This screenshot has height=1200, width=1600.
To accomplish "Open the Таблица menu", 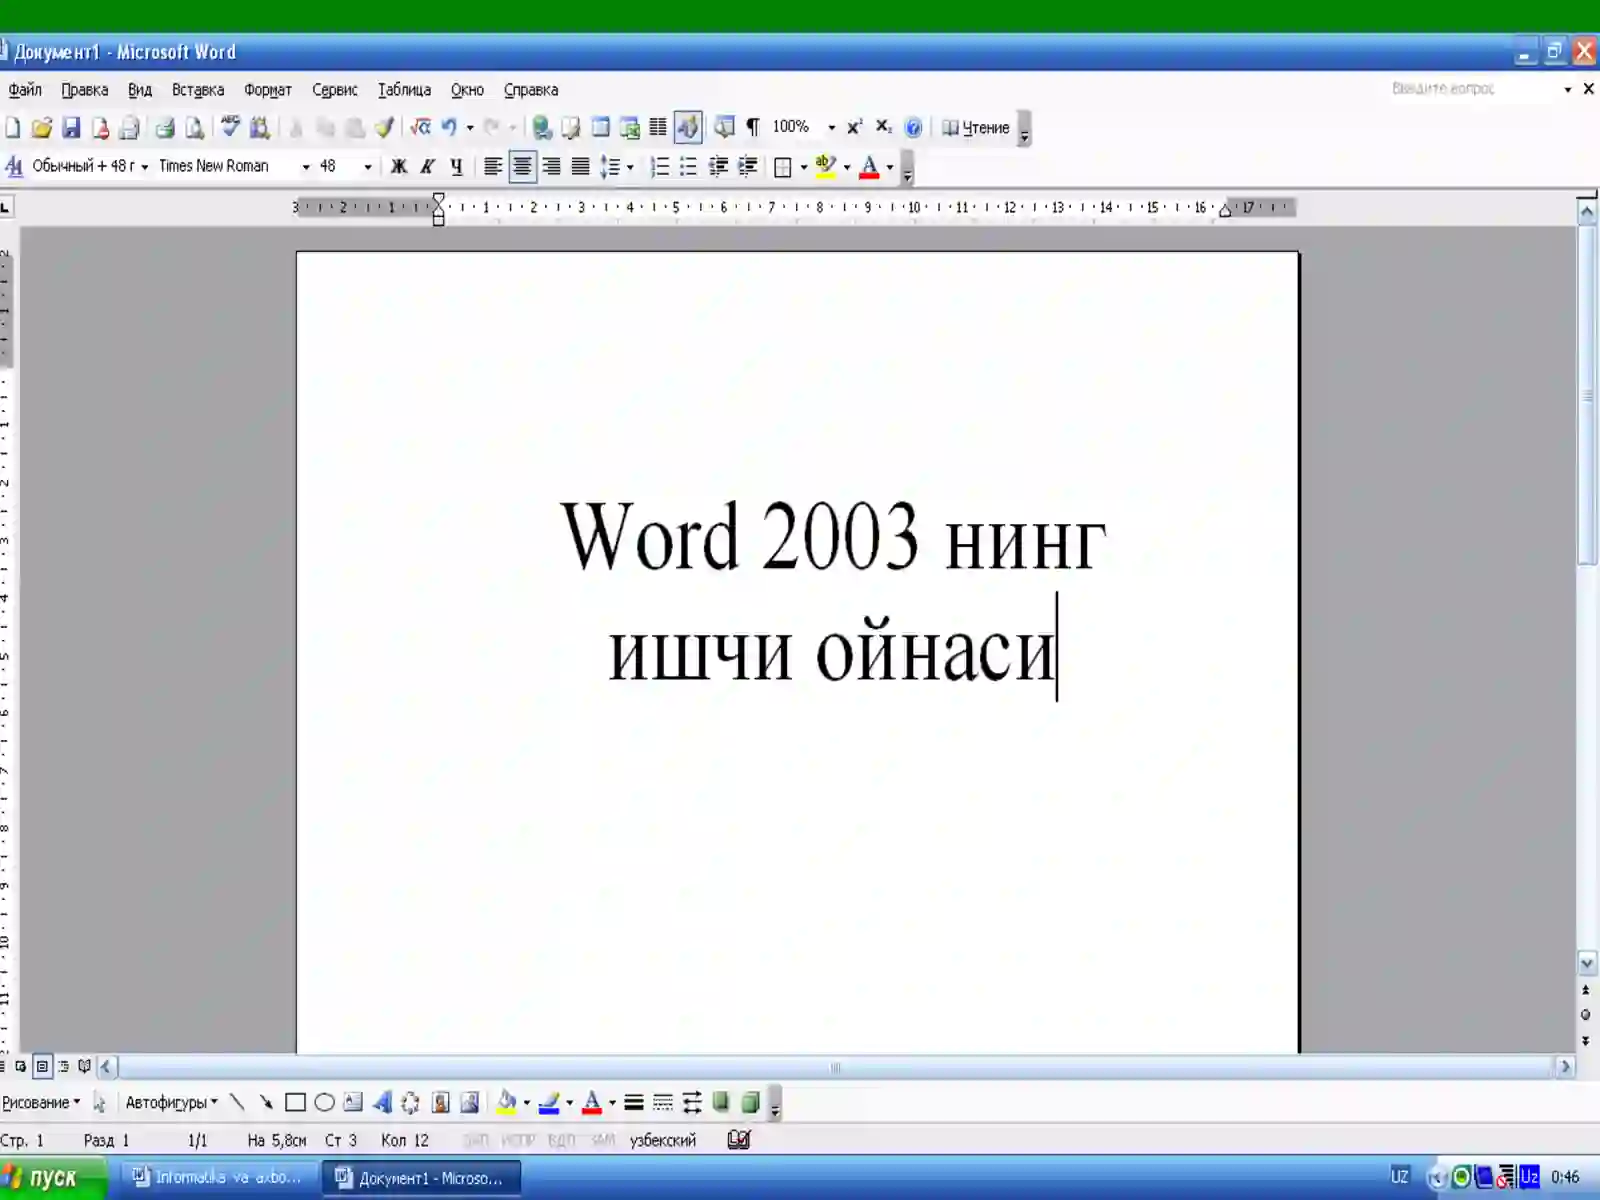I will 404,90.
